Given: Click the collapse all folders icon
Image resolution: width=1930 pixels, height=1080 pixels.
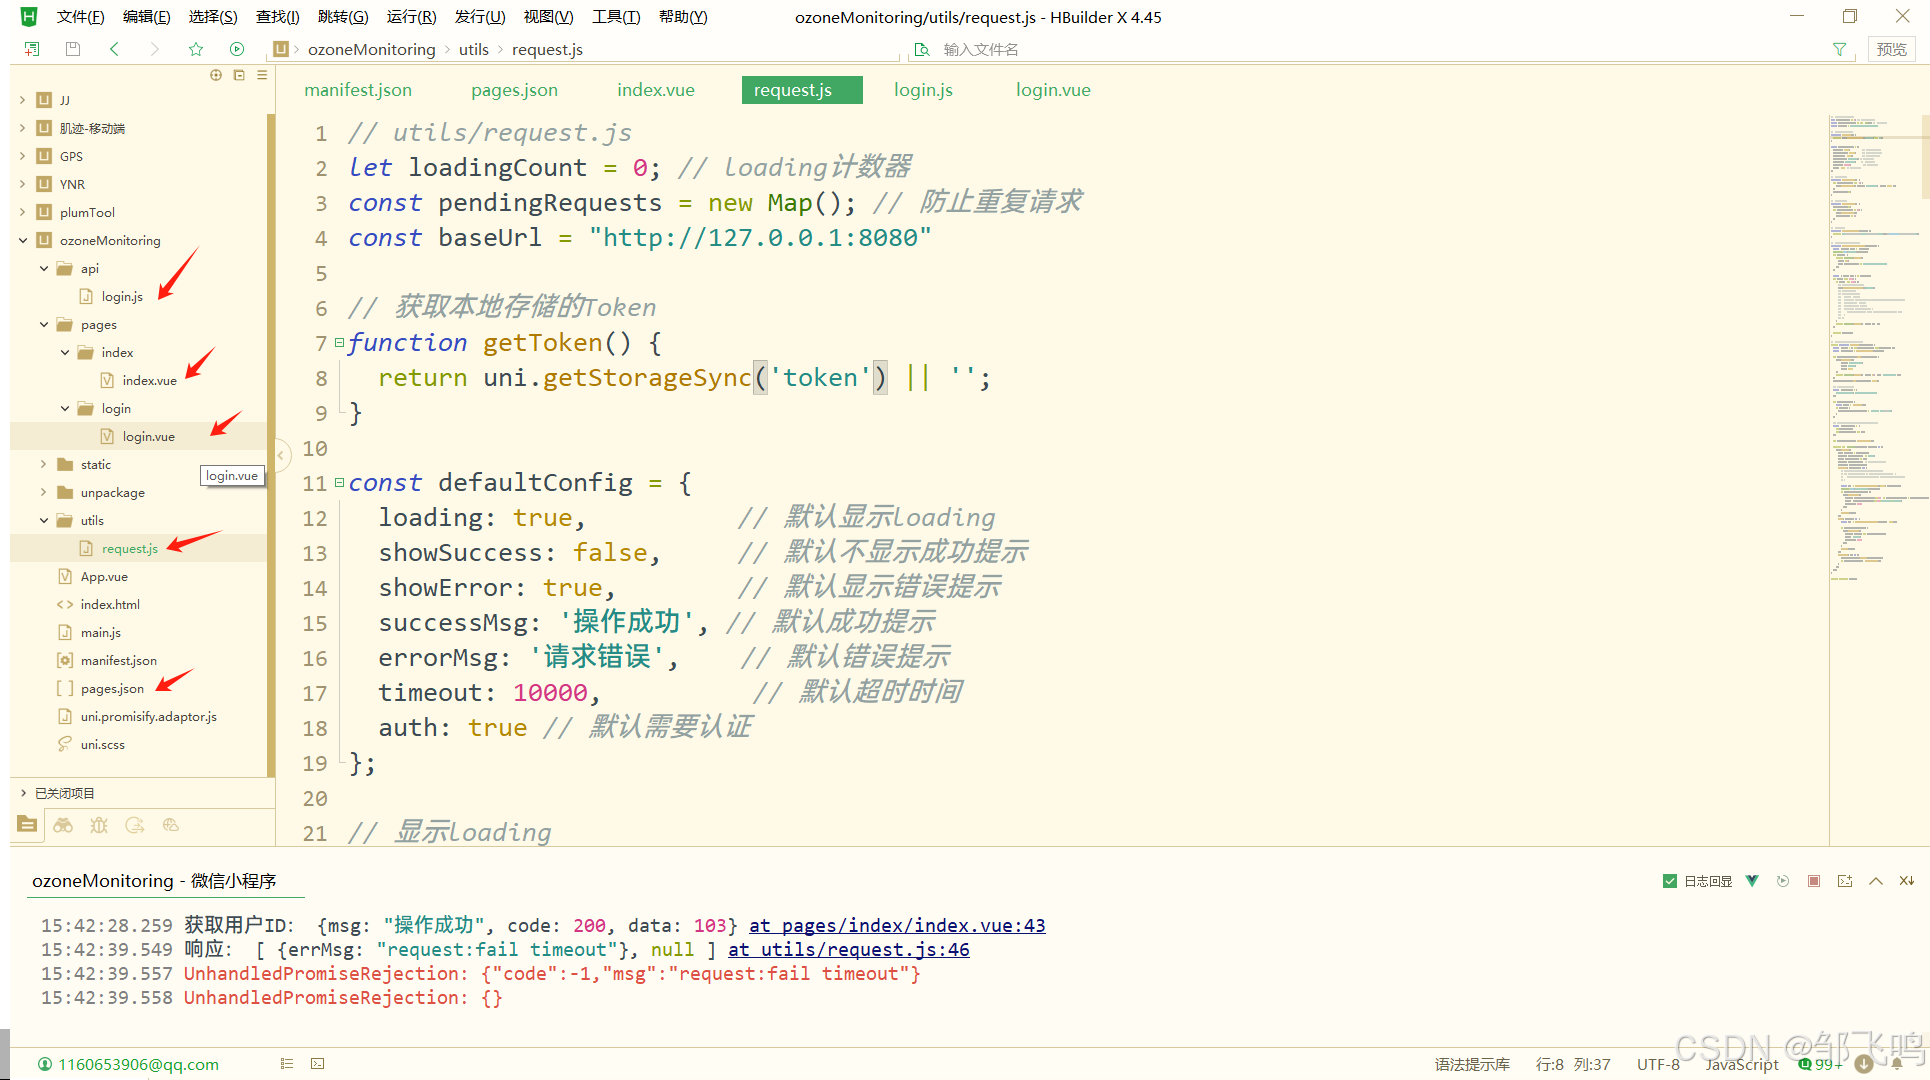Looking at the screenshot, I should click(239, 75).
